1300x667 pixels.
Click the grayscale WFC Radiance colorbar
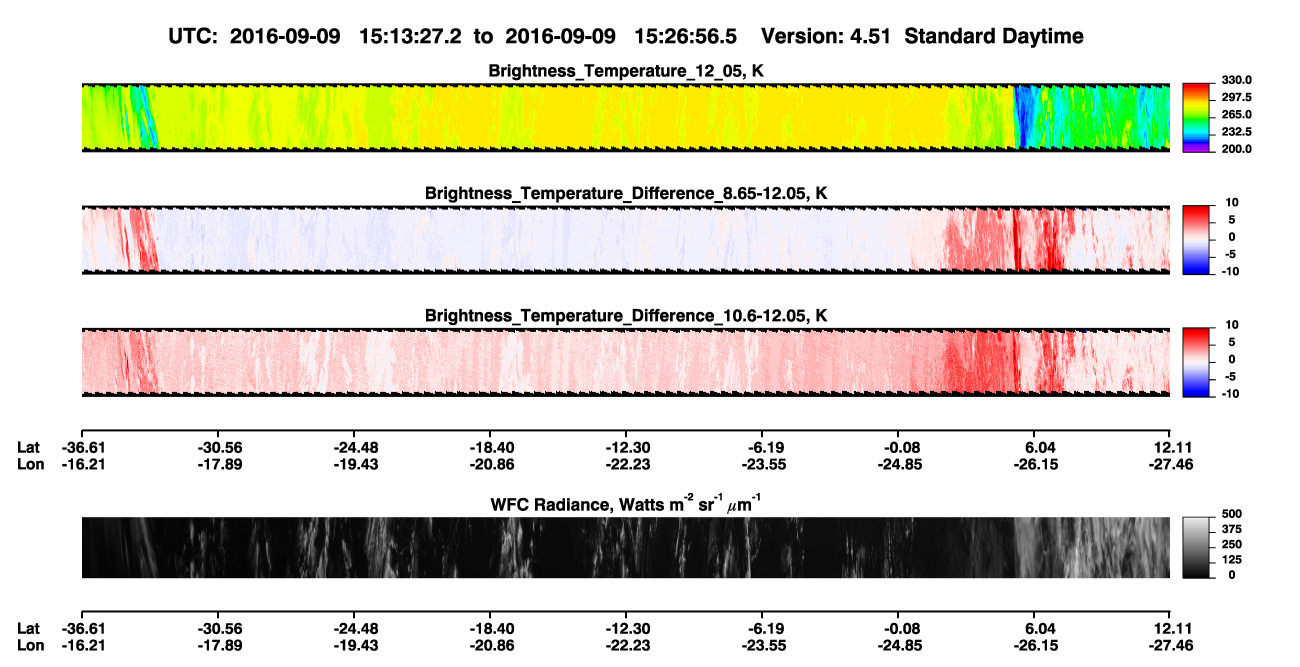tap(1197, 546)
